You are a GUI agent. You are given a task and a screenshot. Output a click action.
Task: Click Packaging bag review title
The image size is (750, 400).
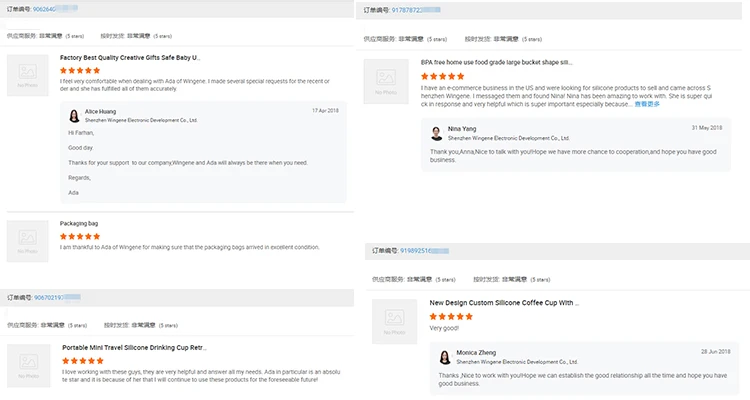[x=79, y=223]
